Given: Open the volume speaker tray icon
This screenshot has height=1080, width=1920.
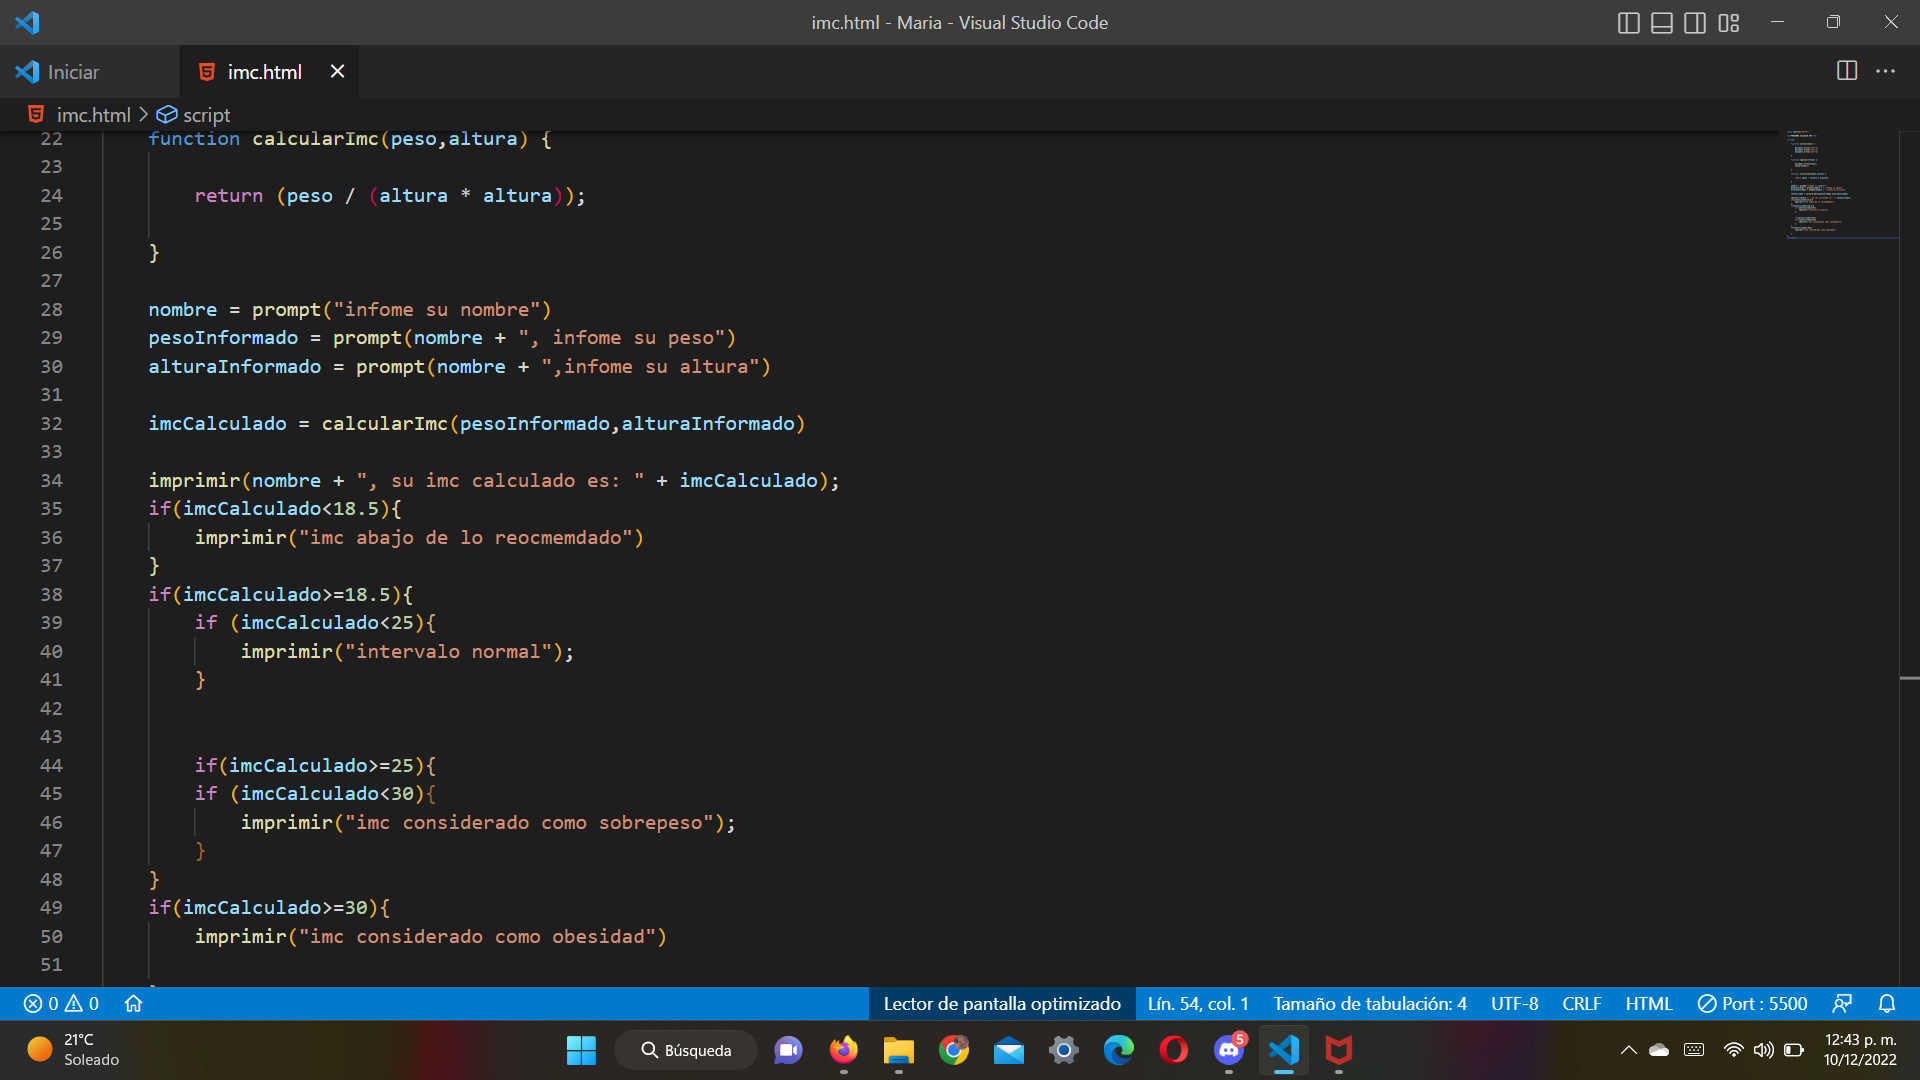Looking at the screenshot, I should 1763,1050.
